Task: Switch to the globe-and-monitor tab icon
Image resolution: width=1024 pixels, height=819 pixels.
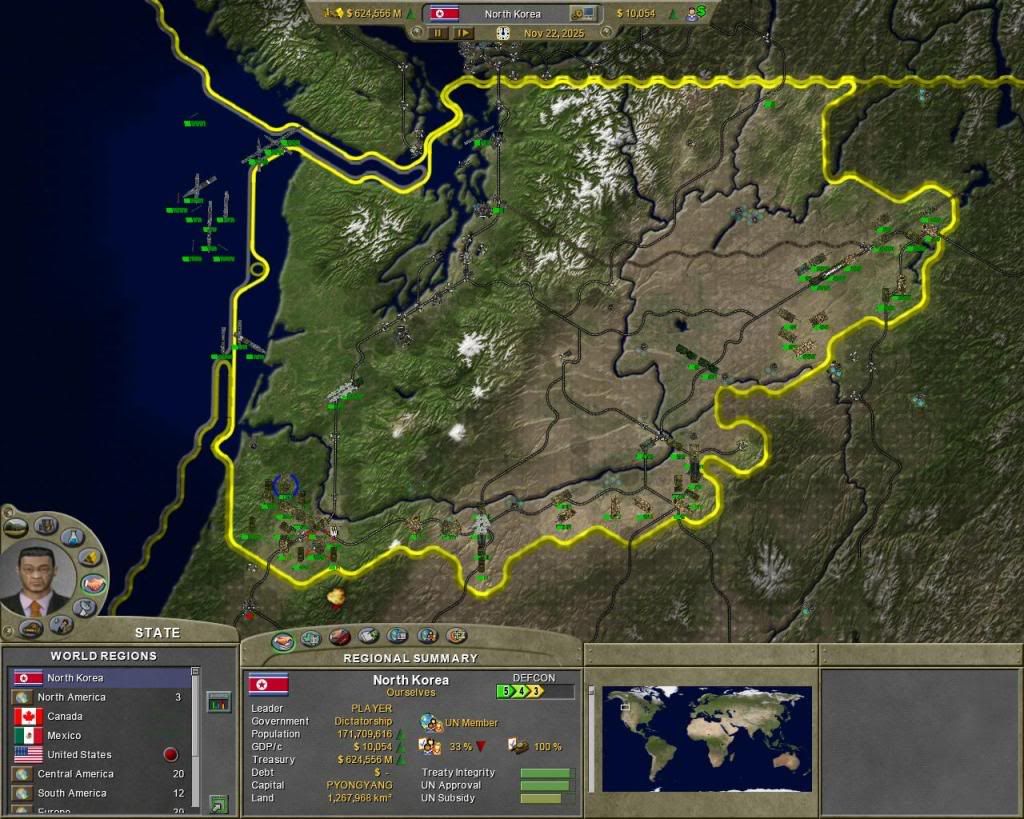Action: pos(397,635)
